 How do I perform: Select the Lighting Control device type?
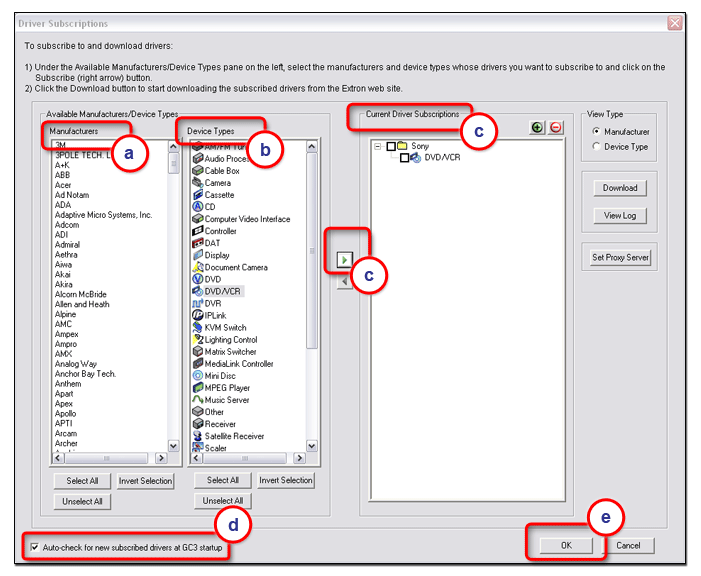tap(230, 340)
